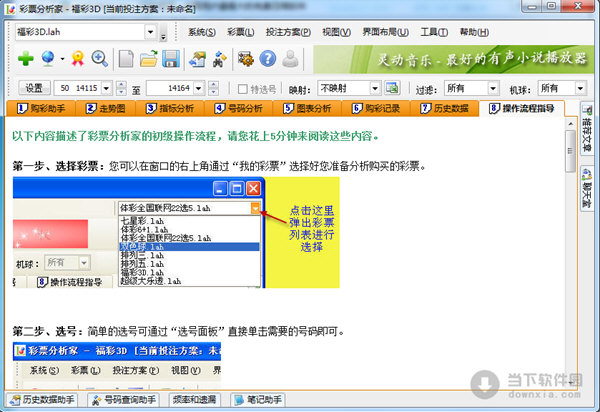The height and width of the screenshot is (412, 600).
Task: Click the gray user profile icon
Action: 290,59
